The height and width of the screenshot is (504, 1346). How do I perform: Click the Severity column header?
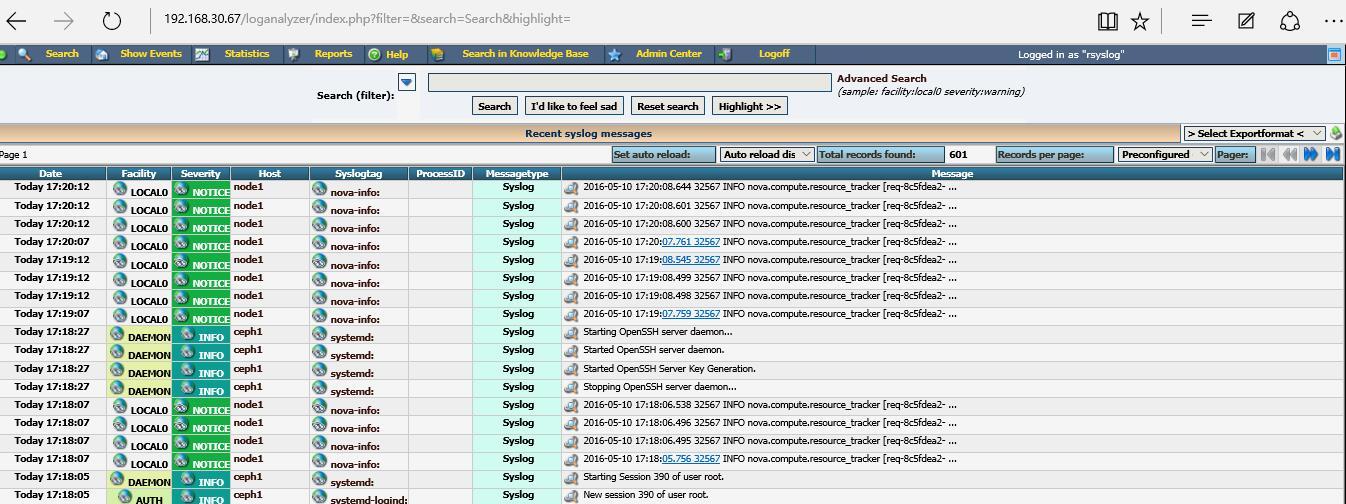click(x=201, y=174)
